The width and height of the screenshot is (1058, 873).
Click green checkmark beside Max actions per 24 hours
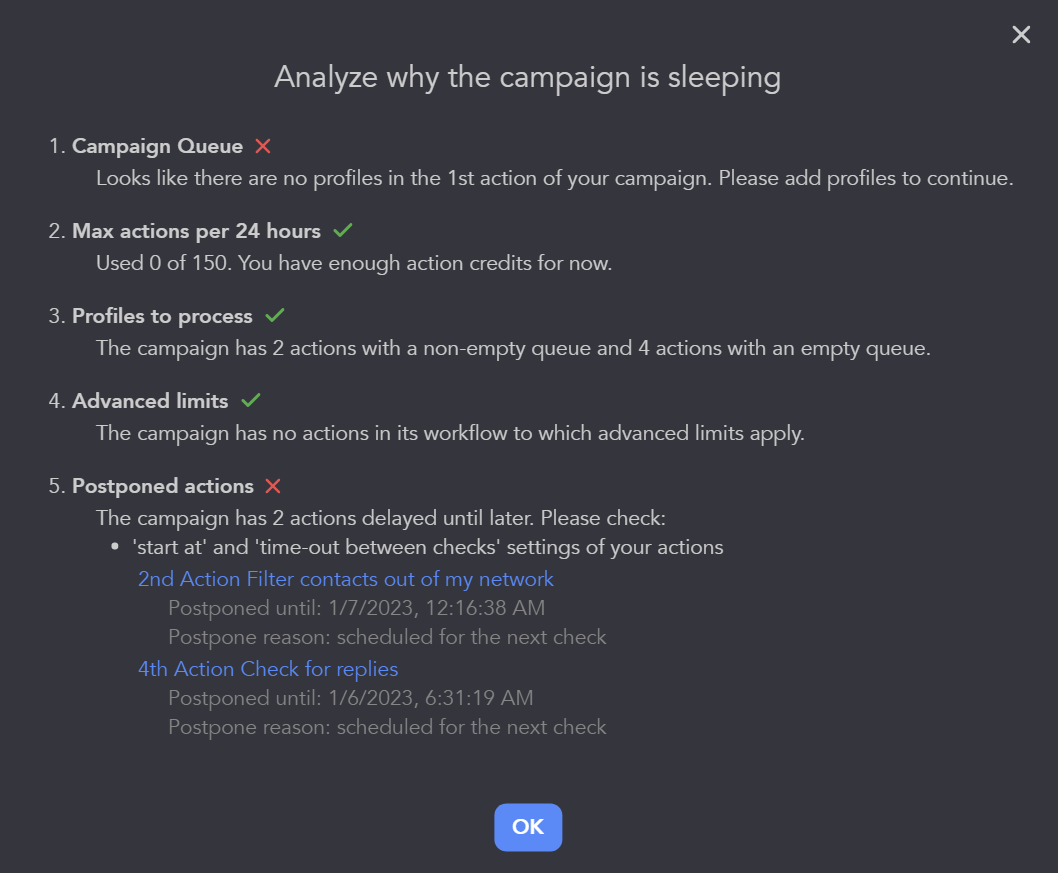[x=343, y=231]
